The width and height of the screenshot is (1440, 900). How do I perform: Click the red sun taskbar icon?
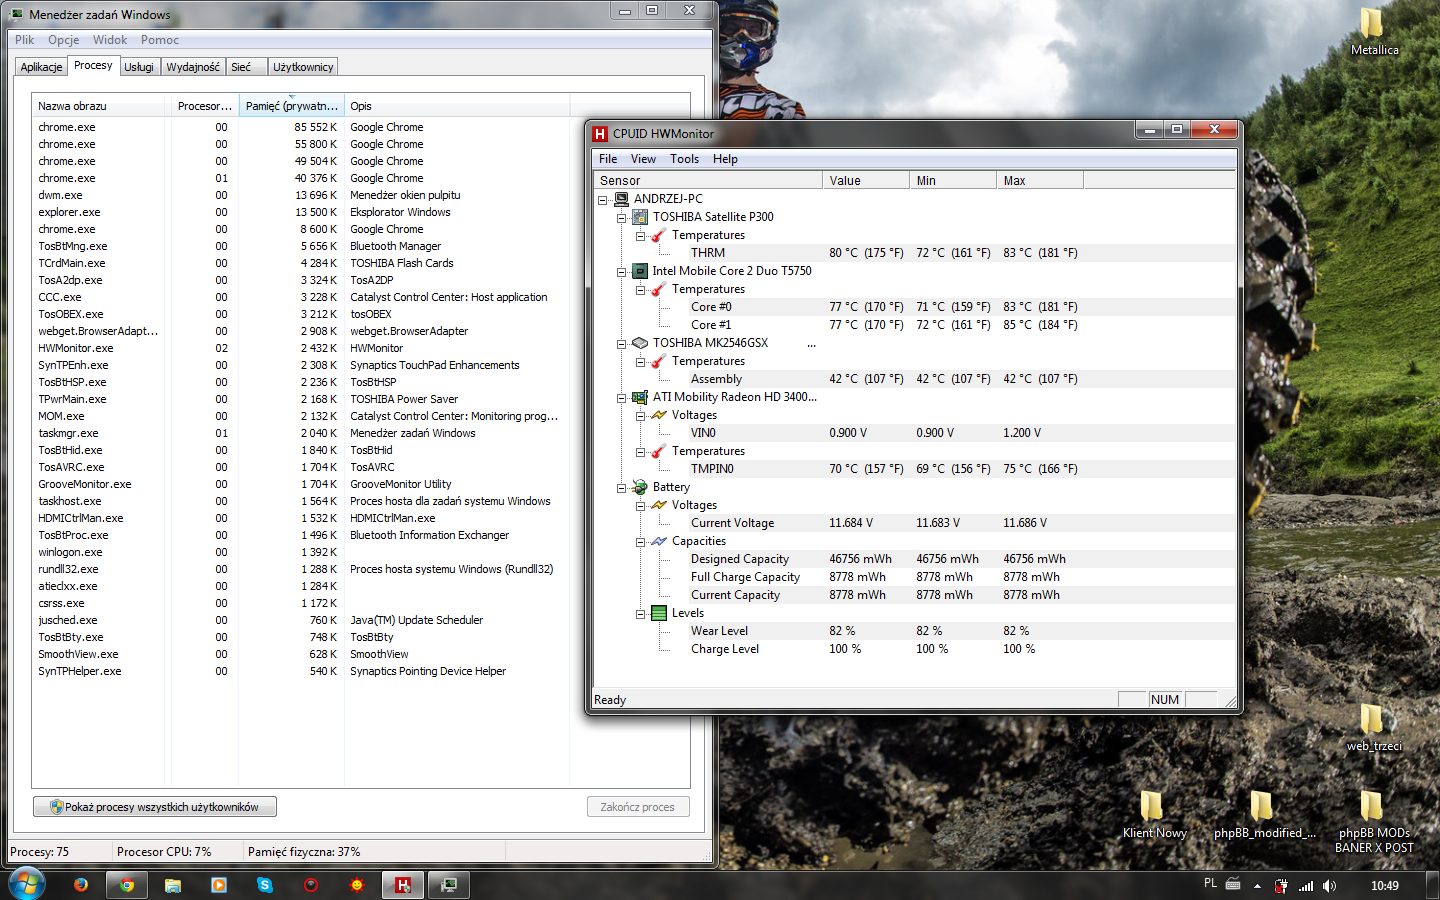pyautogui.click(x=357, y=885)
